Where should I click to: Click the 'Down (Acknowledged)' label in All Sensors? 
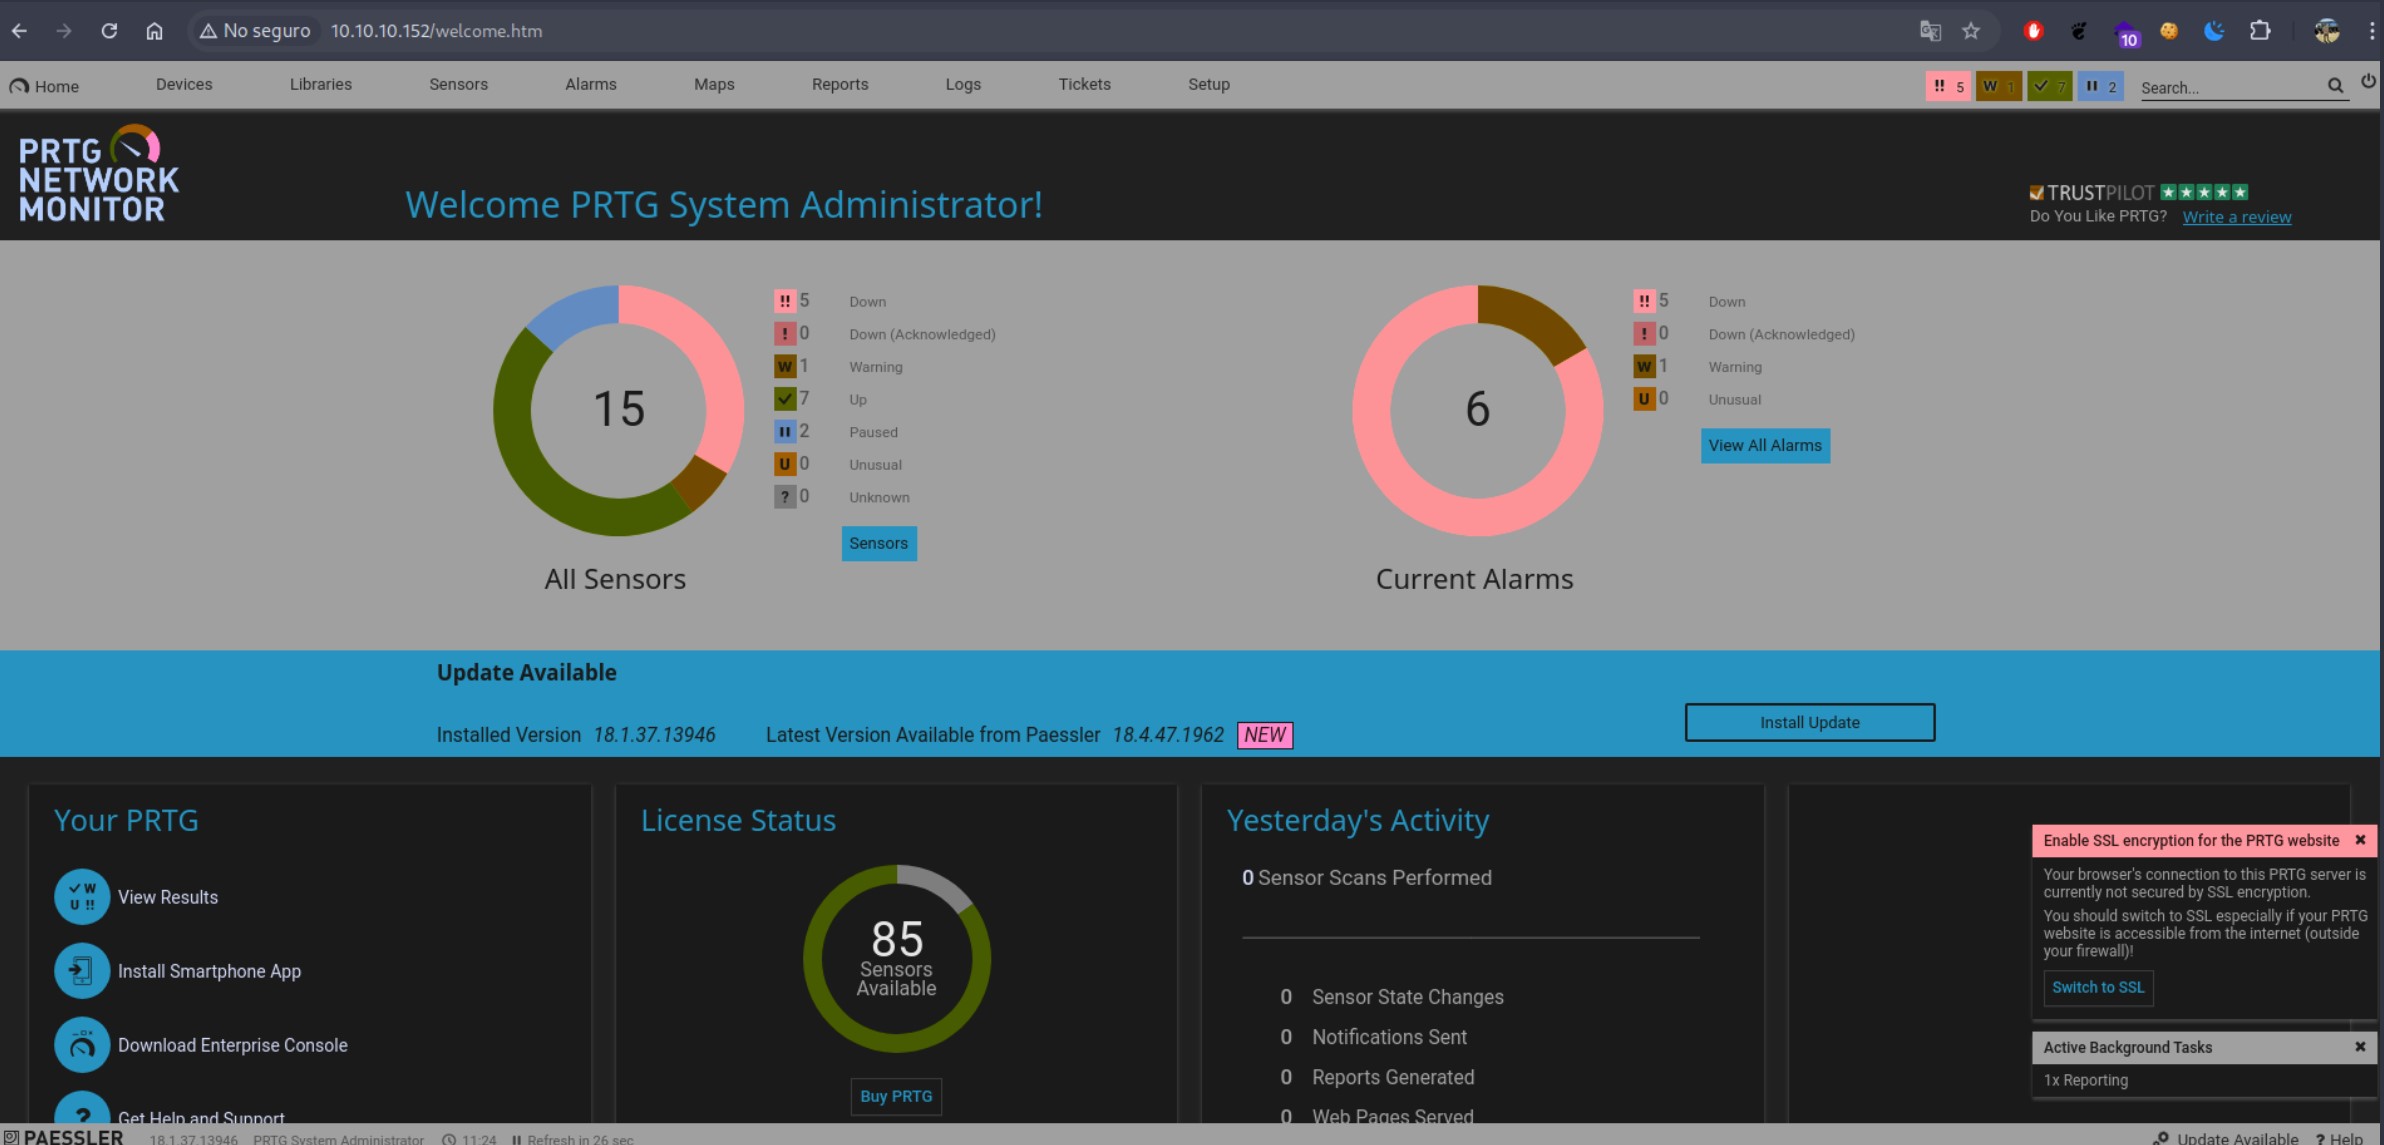click(x=922, y=334)
